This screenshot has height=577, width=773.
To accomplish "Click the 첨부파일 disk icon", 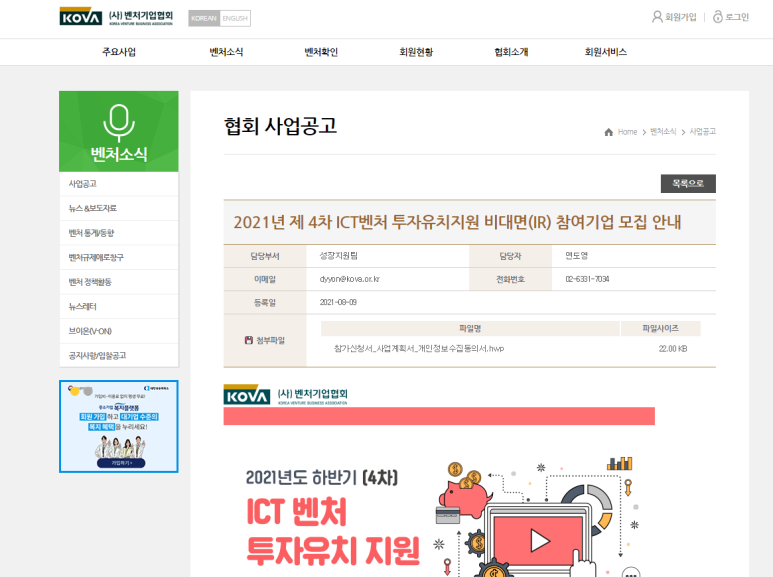I will (249, 340).
